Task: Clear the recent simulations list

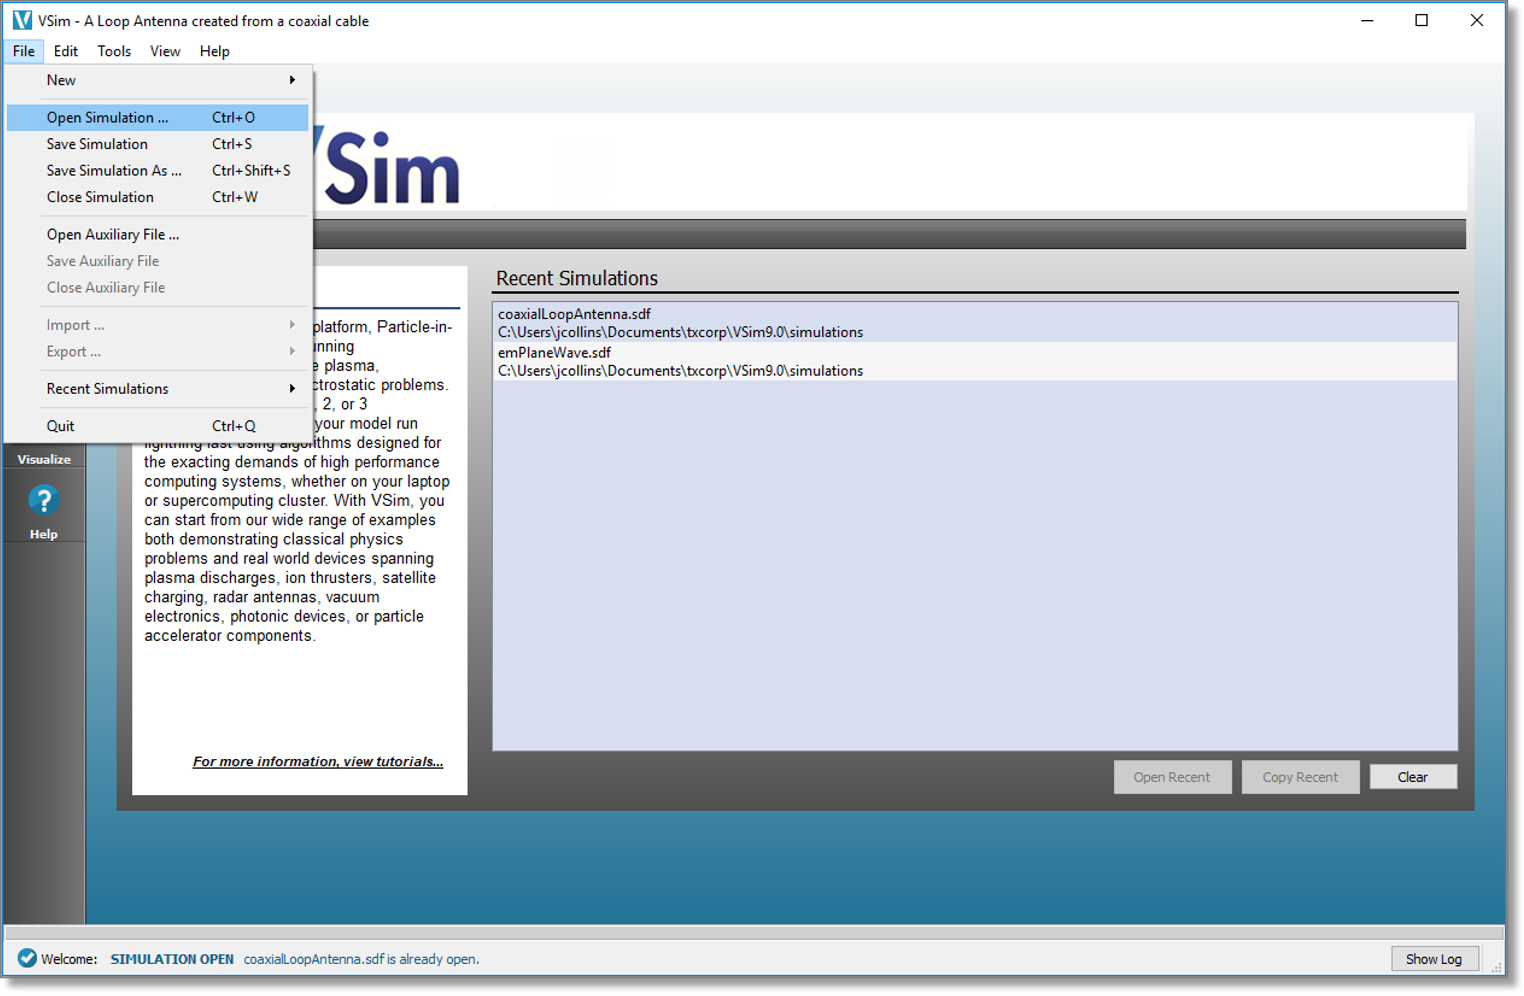Action: (x=1413, y=777)
